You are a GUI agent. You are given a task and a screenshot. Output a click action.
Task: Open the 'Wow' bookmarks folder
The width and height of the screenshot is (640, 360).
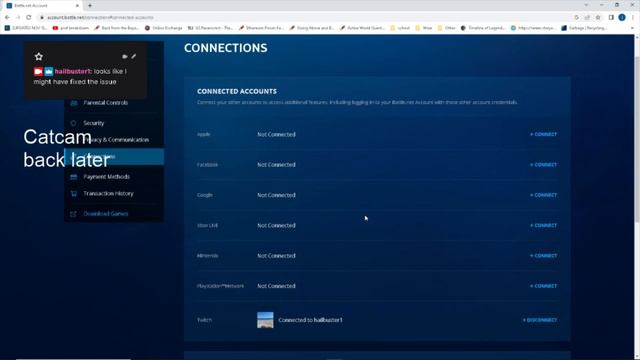point(424,28)
